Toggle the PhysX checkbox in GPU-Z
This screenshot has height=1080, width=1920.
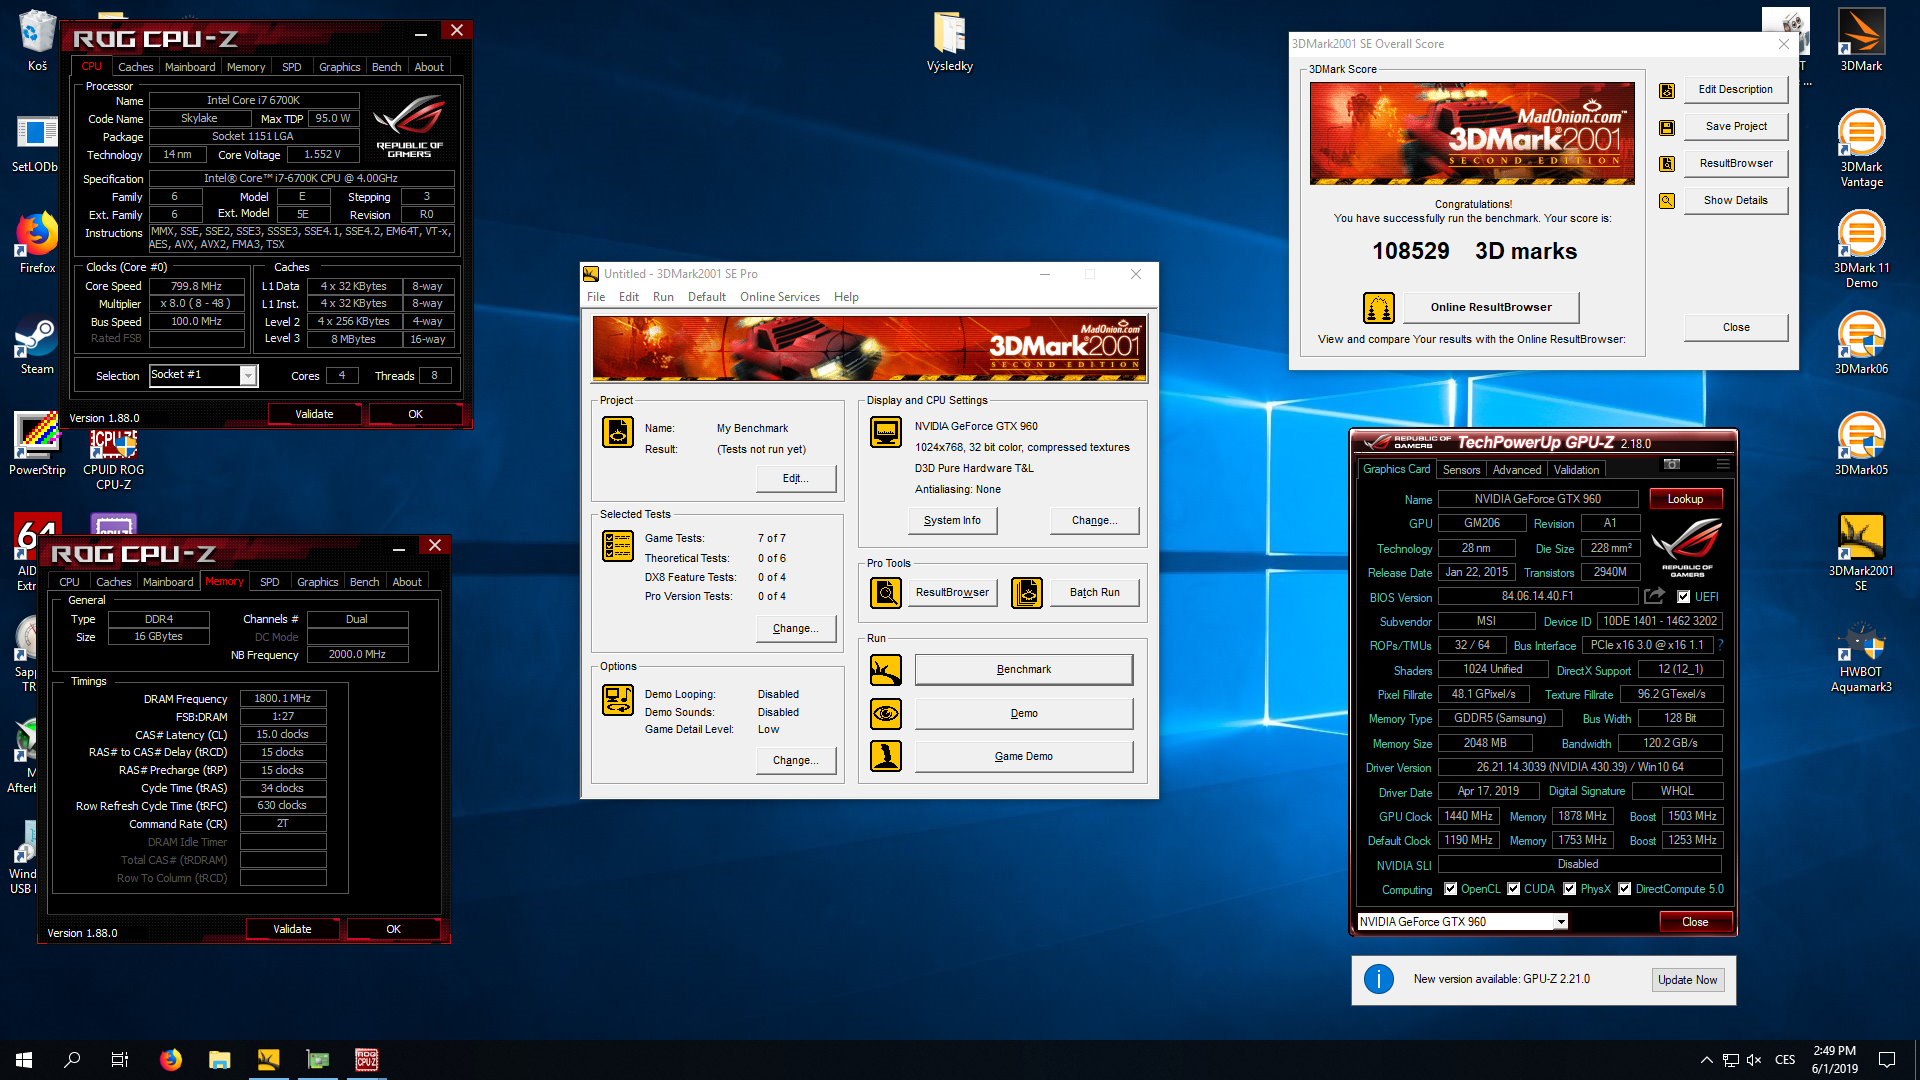1570,889
